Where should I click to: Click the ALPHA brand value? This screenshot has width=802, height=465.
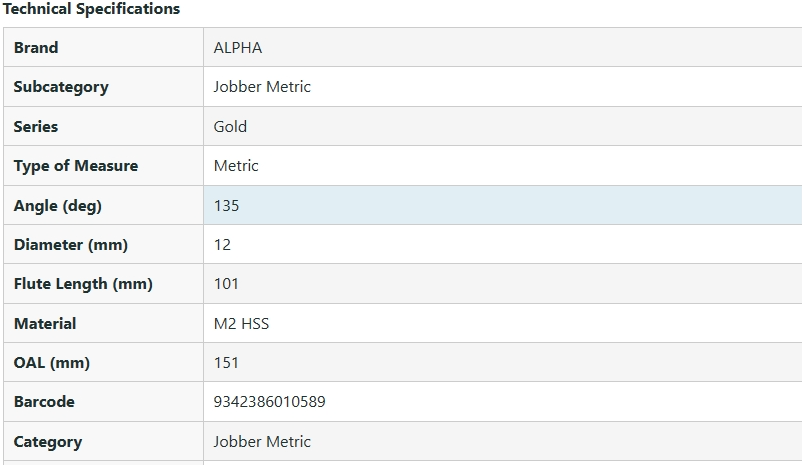click(x=238, y=48)
